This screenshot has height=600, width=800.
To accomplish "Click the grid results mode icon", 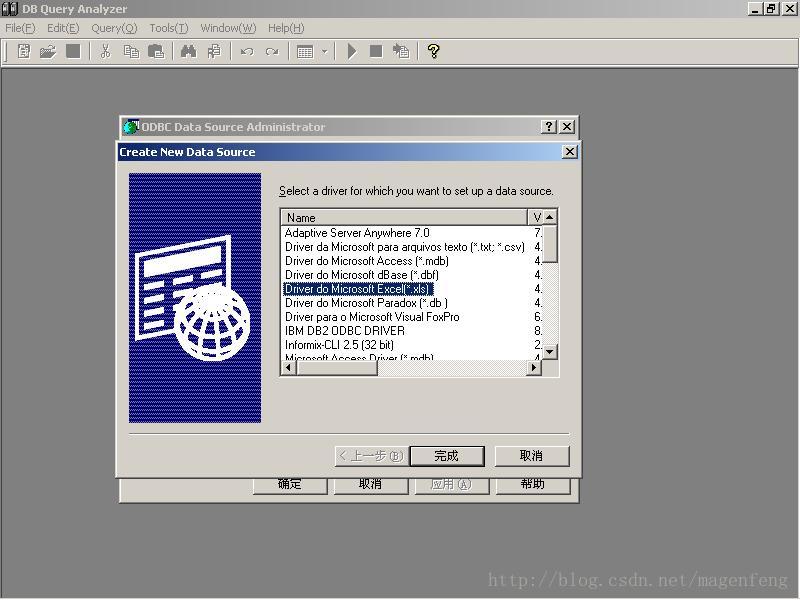I will [x=305, y=52].
